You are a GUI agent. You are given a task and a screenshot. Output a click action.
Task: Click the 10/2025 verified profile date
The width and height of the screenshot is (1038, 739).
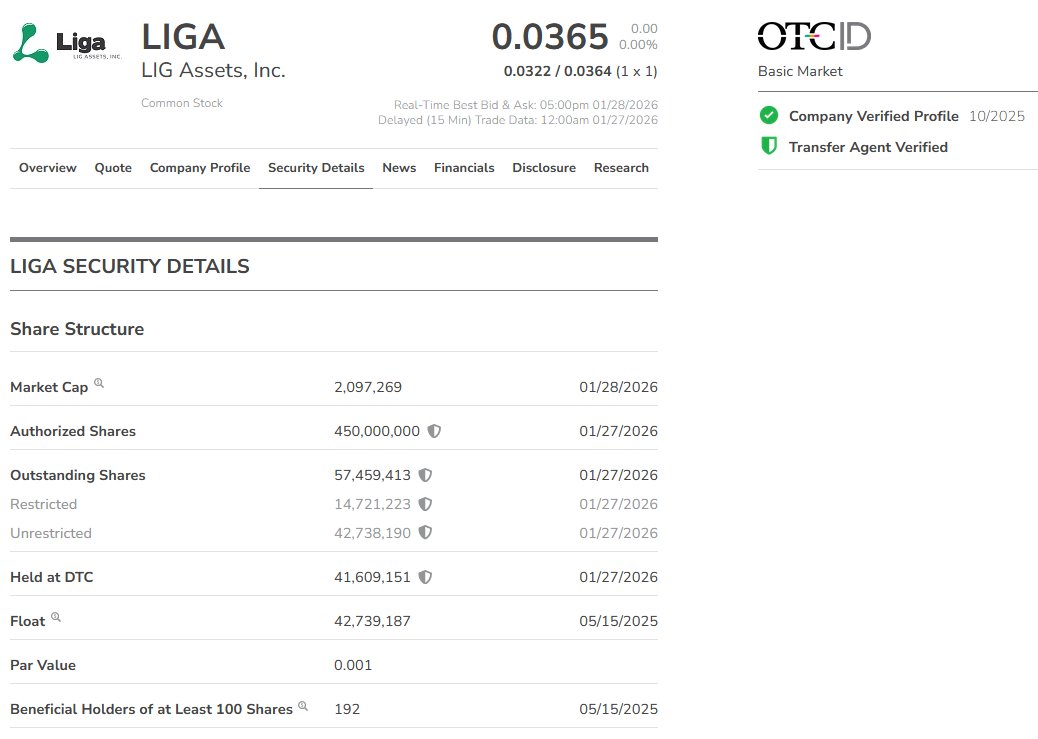tap(997, 116)
